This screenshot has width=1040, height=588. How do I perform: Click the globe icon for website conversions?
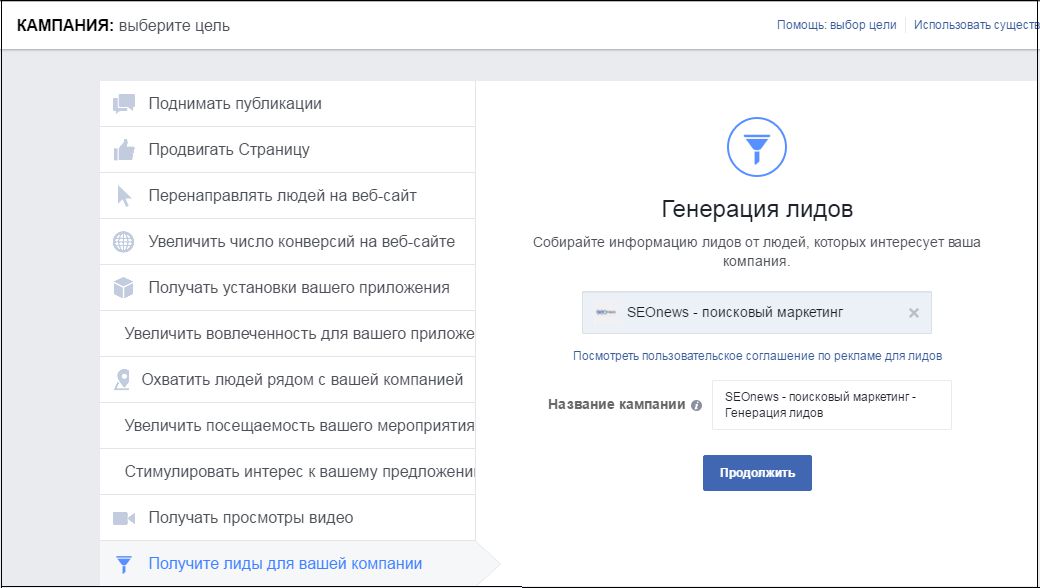click(x=123, y=242)
